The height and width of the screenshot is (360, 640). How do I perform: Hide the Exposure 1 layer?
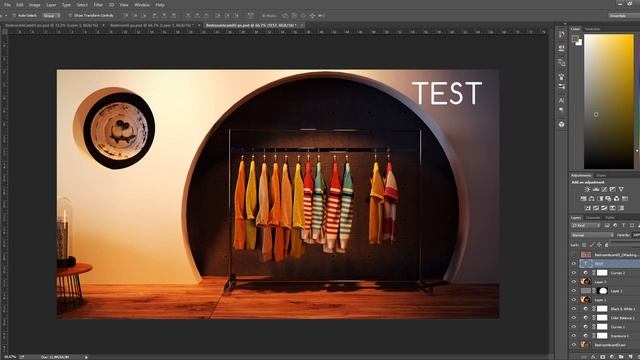[573, 336]
